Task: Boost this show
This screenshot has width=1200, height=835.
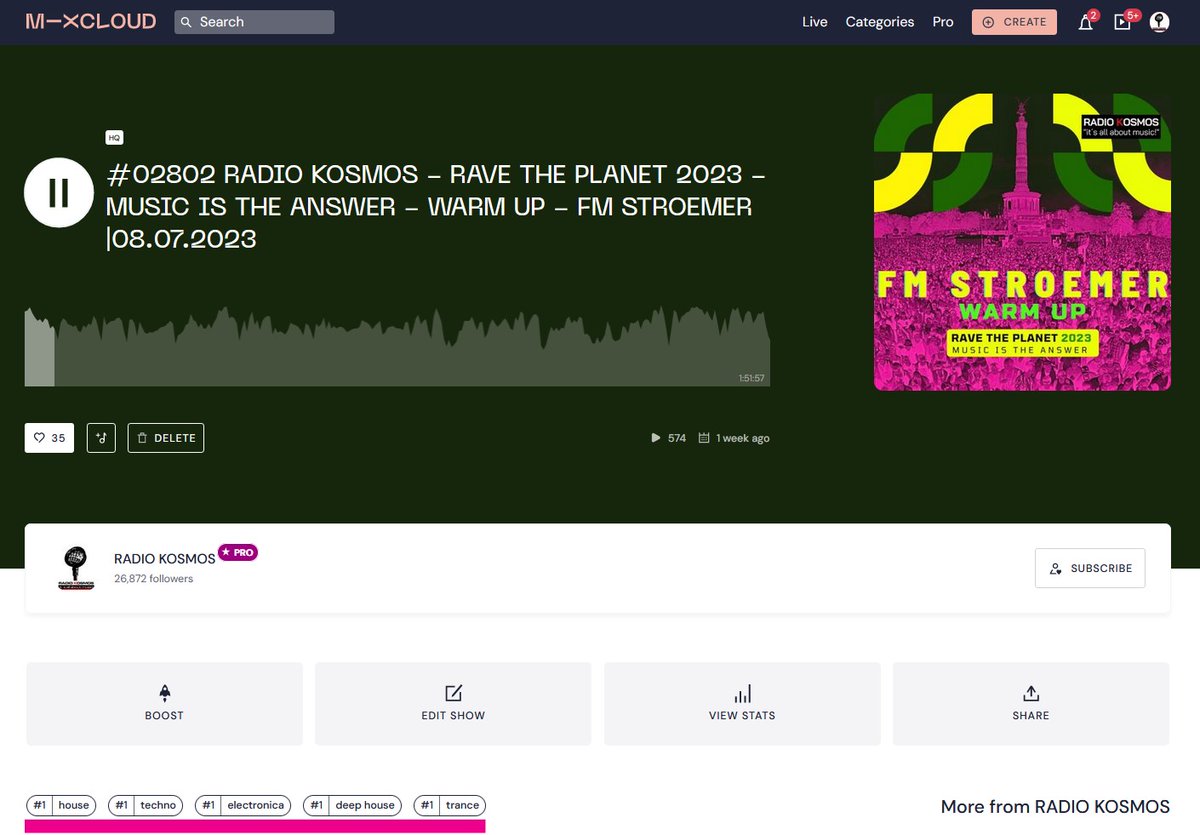Action: 164,704
